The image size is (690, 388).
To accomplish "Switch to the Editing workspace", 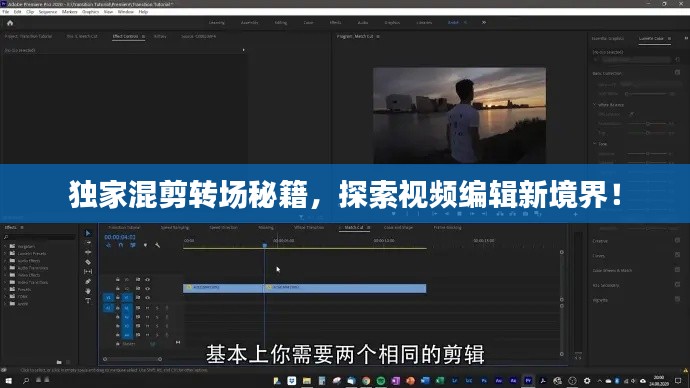I will [280, 22].
